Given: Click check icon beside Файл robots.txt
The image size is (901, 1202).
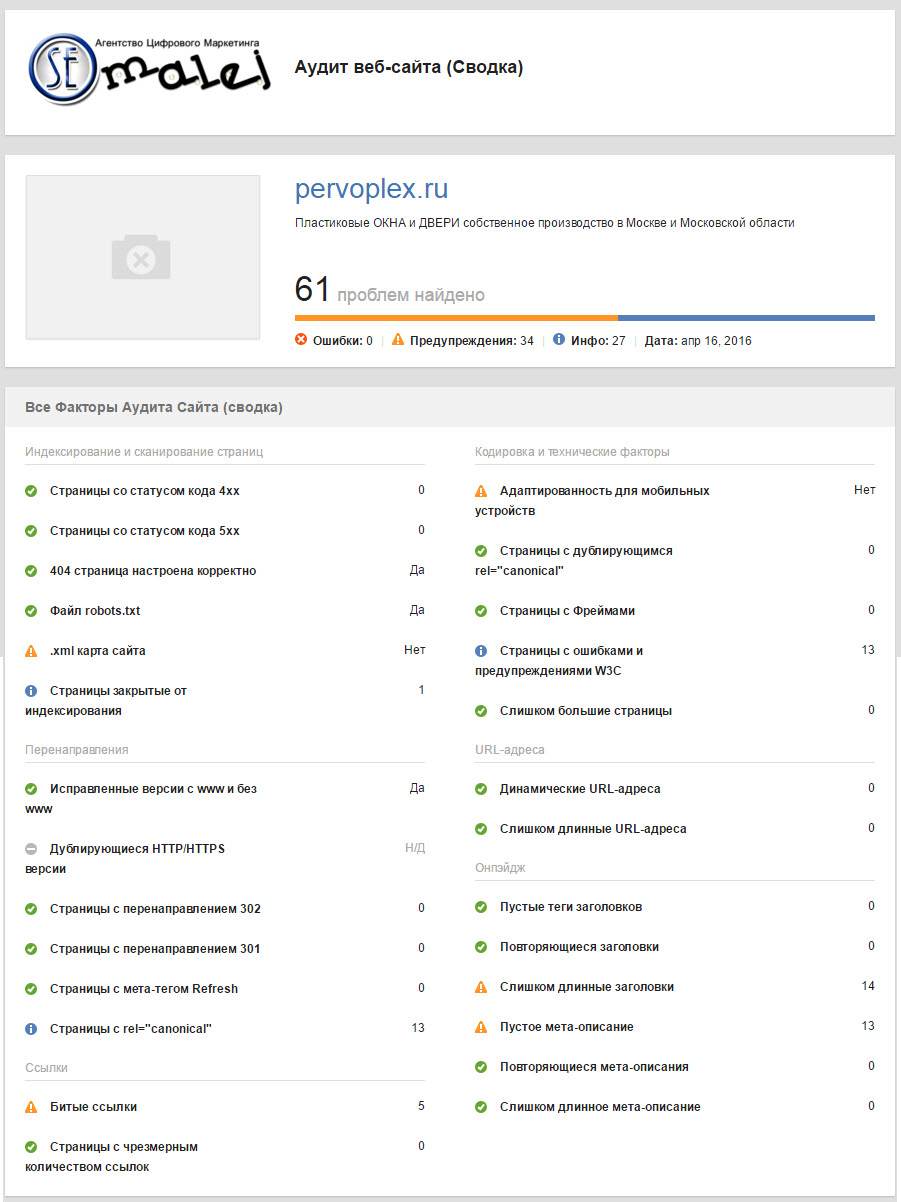Looking at the screenshot, I should click(x=31, y=611).
